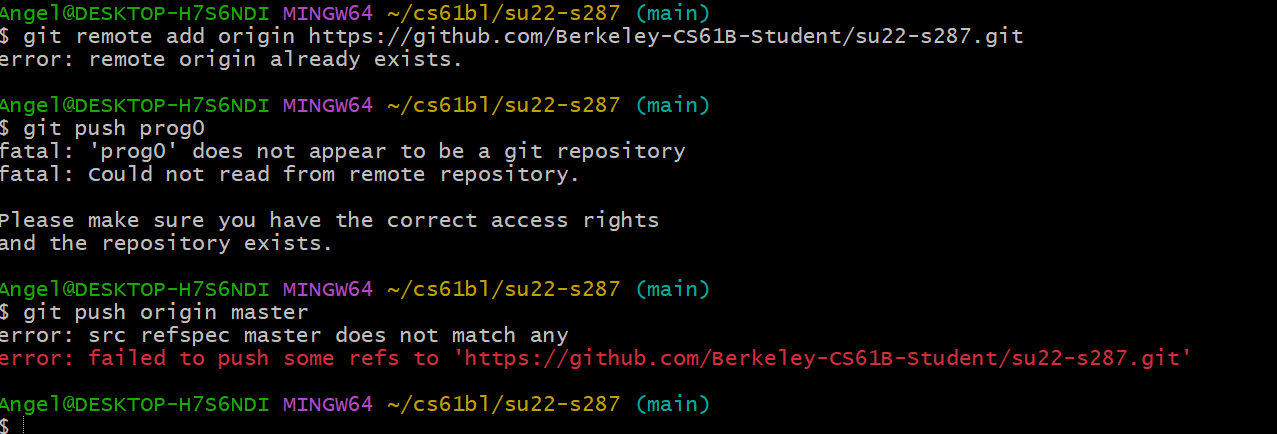Click the "src refspec master does not match any" error

[x=328, y=335]
